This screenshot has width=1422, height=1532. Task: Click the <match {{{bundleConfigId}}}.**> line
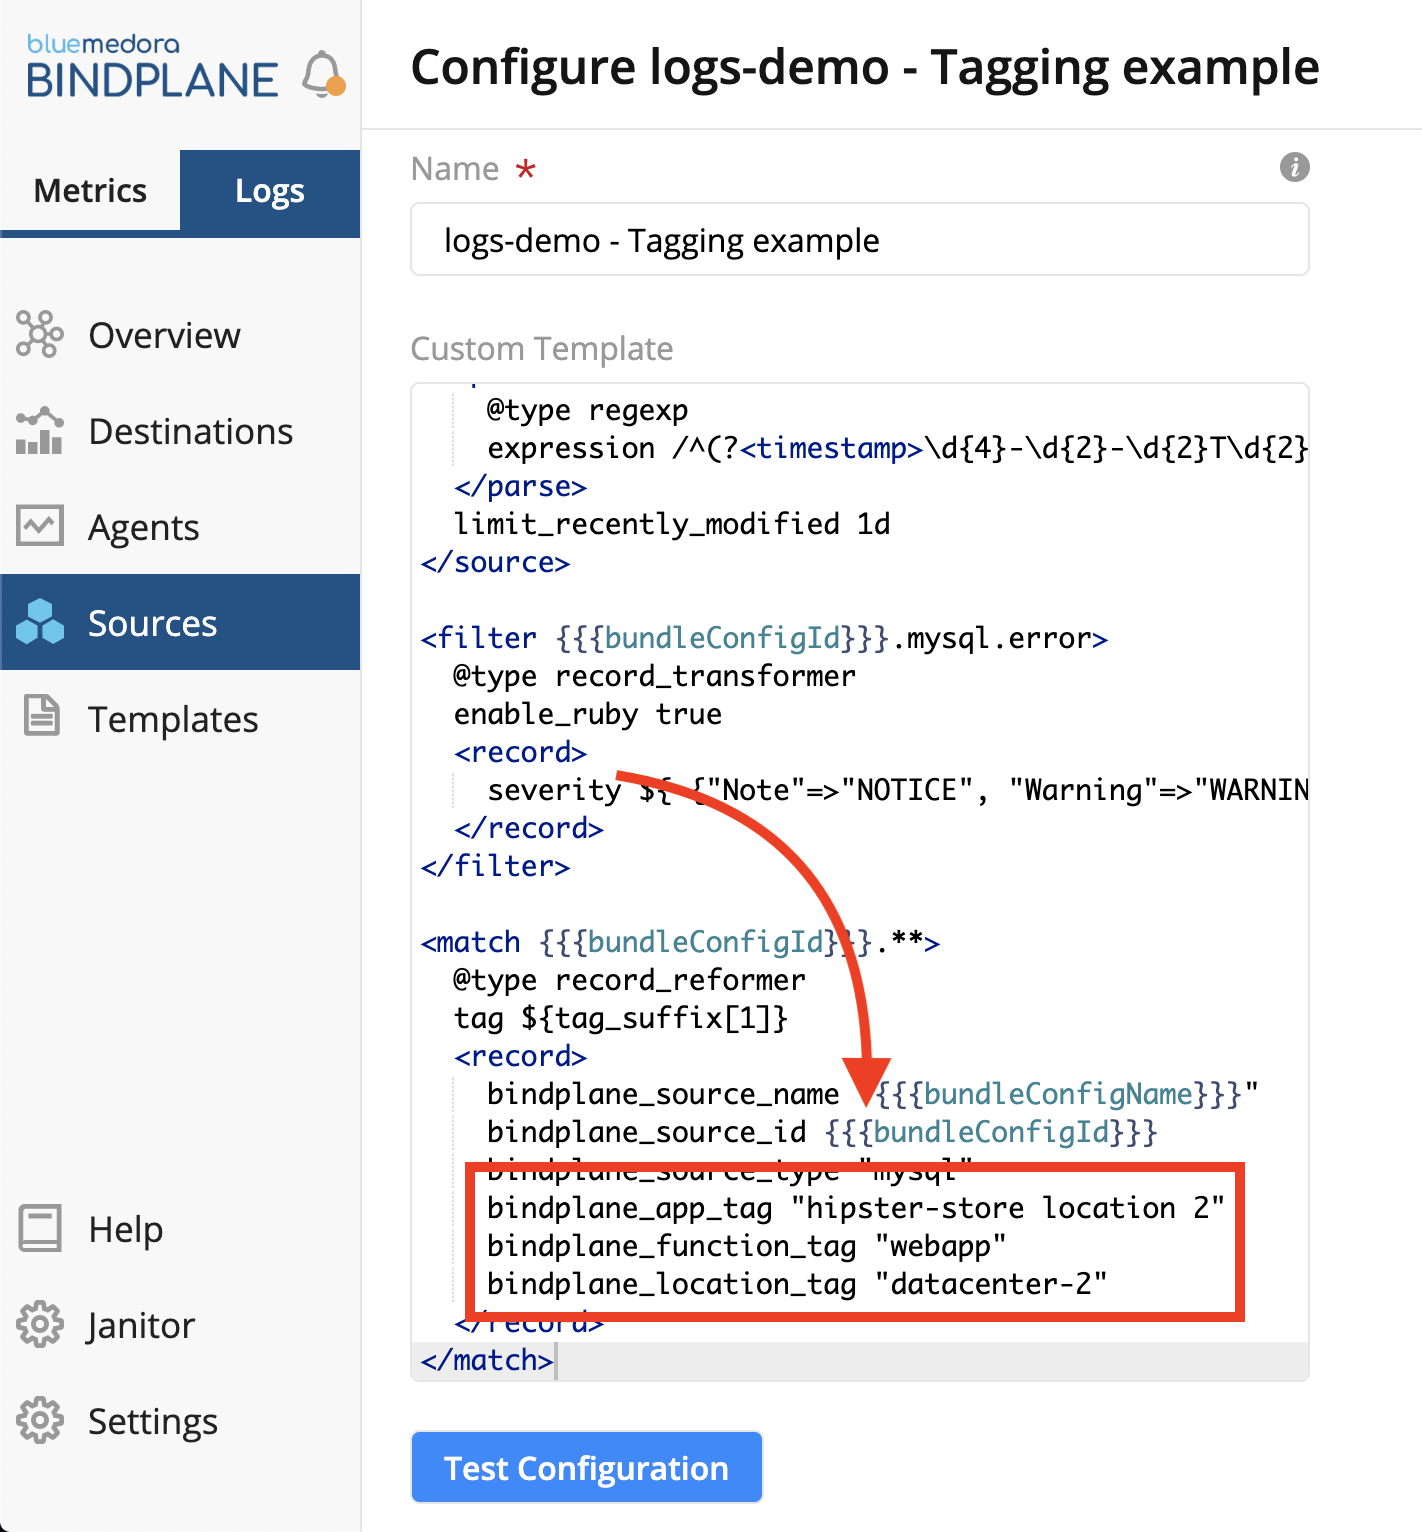point(680,943)
